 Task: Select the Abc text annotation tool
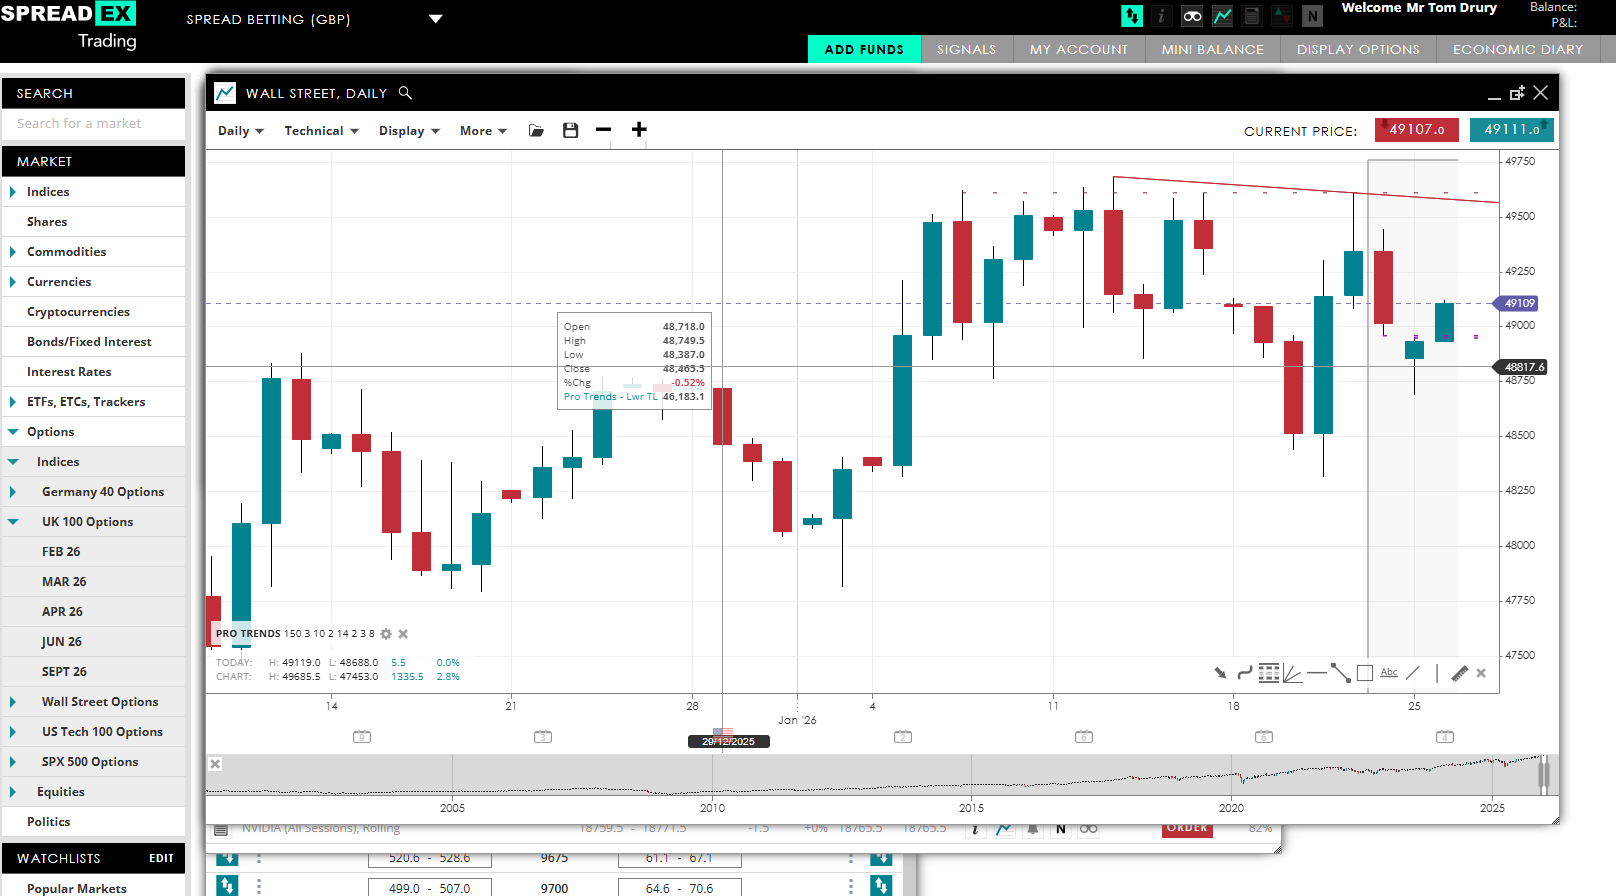(x=1389, y=673)
